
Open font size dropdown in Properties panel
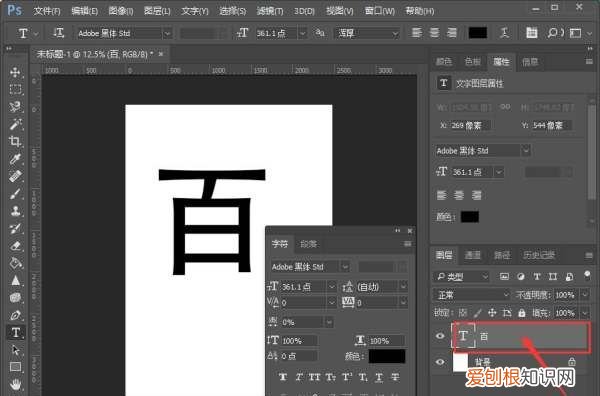click(499, 172)
